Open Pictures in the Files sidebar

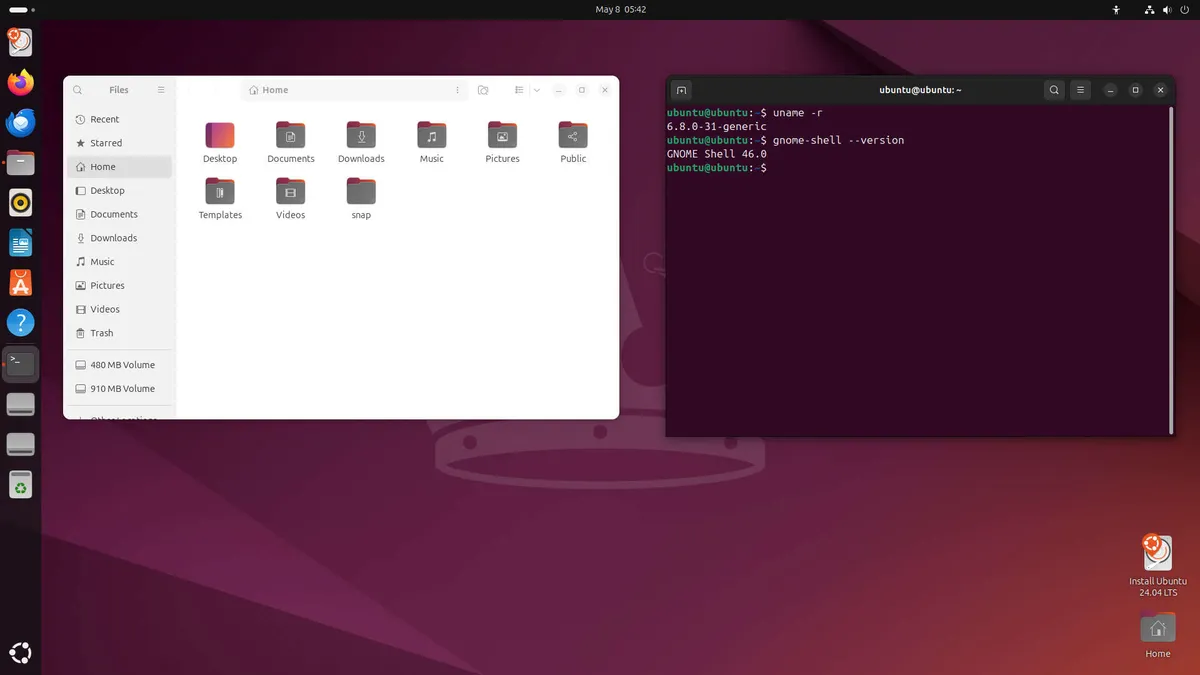tap(120, 286)
